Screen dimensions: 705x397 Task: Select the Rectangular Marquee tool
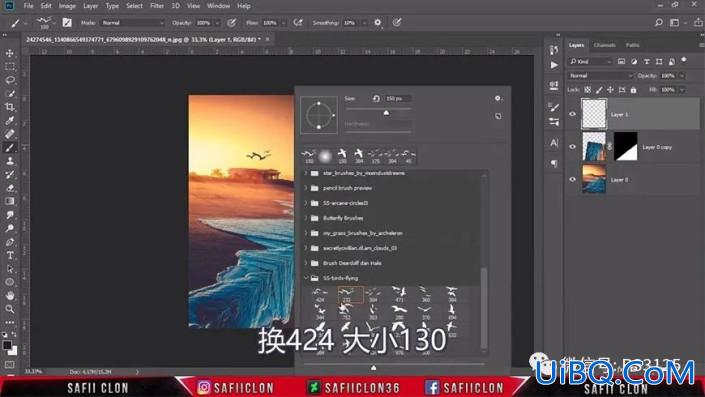pyautogui.click(x=9, y=67)
